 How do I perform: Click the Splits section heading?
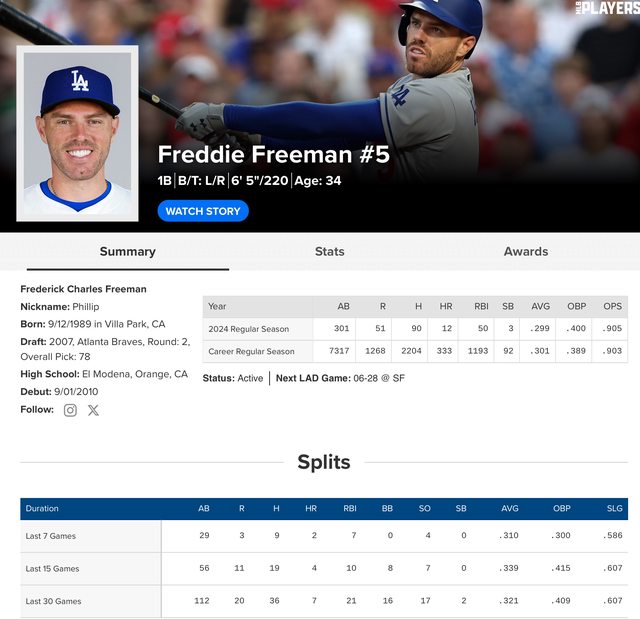pyautogui.click(x=324, y=462)
